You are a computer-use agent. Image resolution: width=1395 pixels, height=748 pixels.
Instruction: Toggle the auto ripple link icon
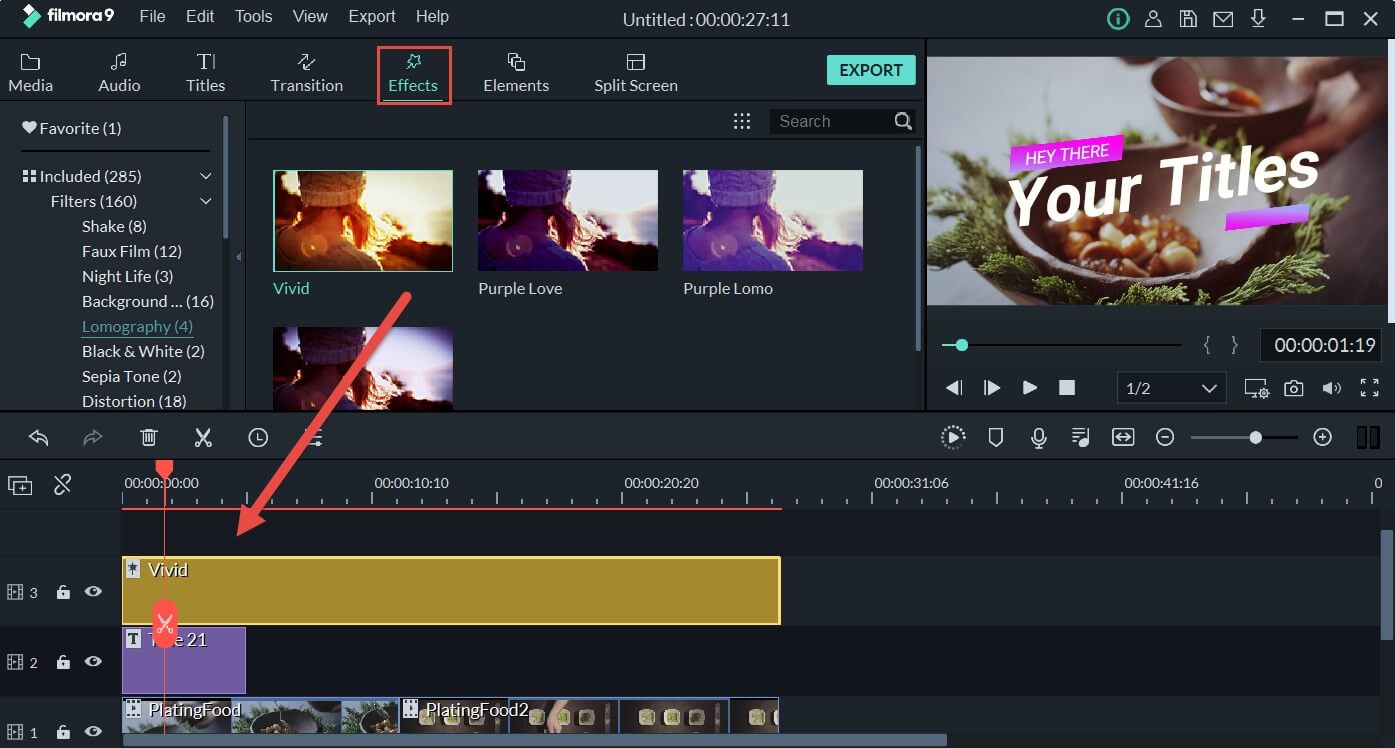[x=63, y=485]
